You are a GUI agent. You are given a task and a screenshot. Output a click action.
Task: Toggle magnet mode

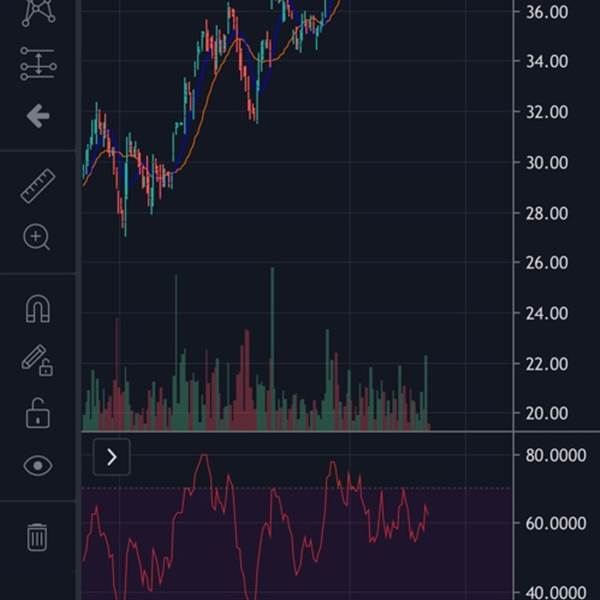tap(38, 308)
